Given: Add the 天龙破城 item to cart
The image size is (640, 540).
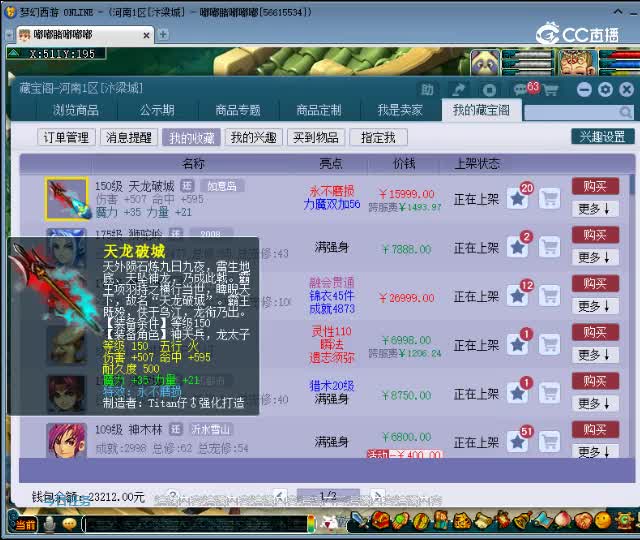Looking at the screenshot, I should 550,199.
